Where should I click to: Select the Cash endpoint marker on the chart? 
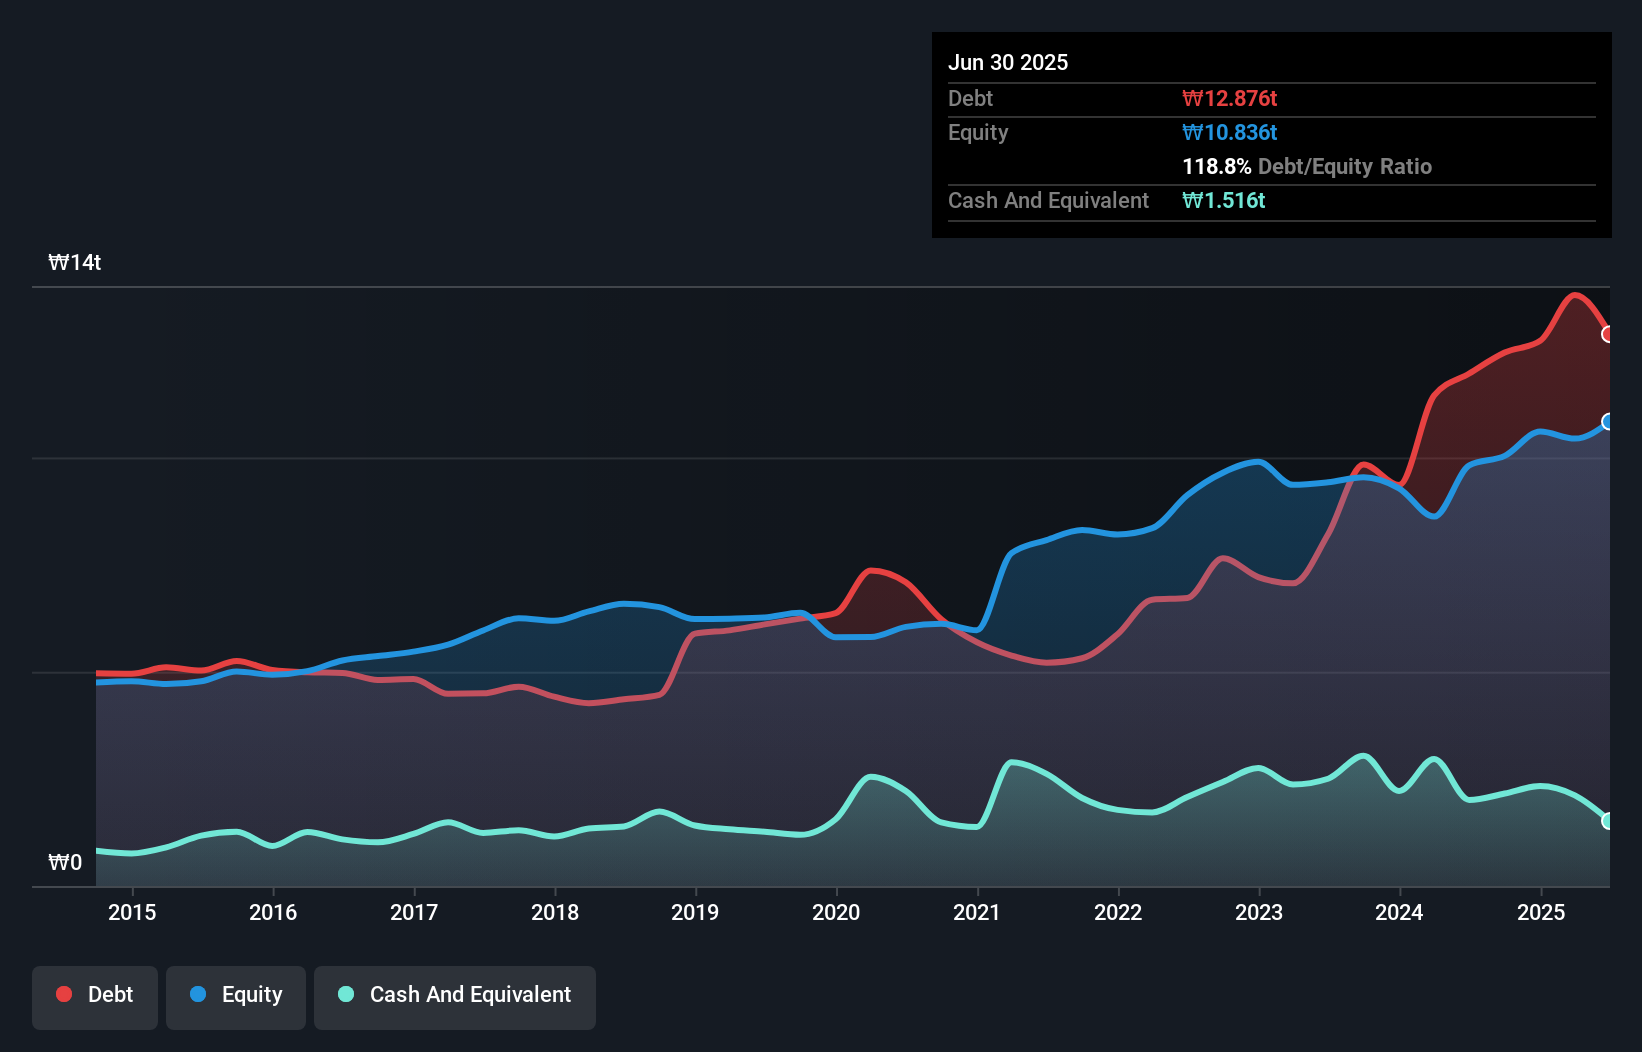(1607, 821)
